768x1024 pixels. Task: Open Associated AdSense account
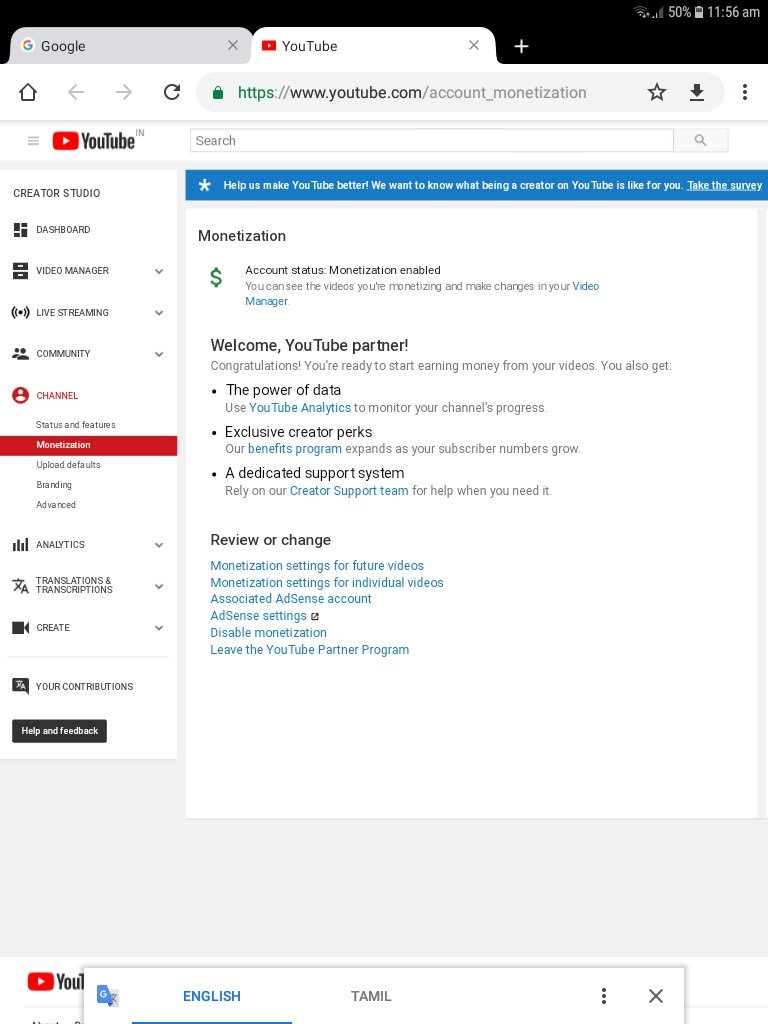pyautogui.click(x=291, y=599)
